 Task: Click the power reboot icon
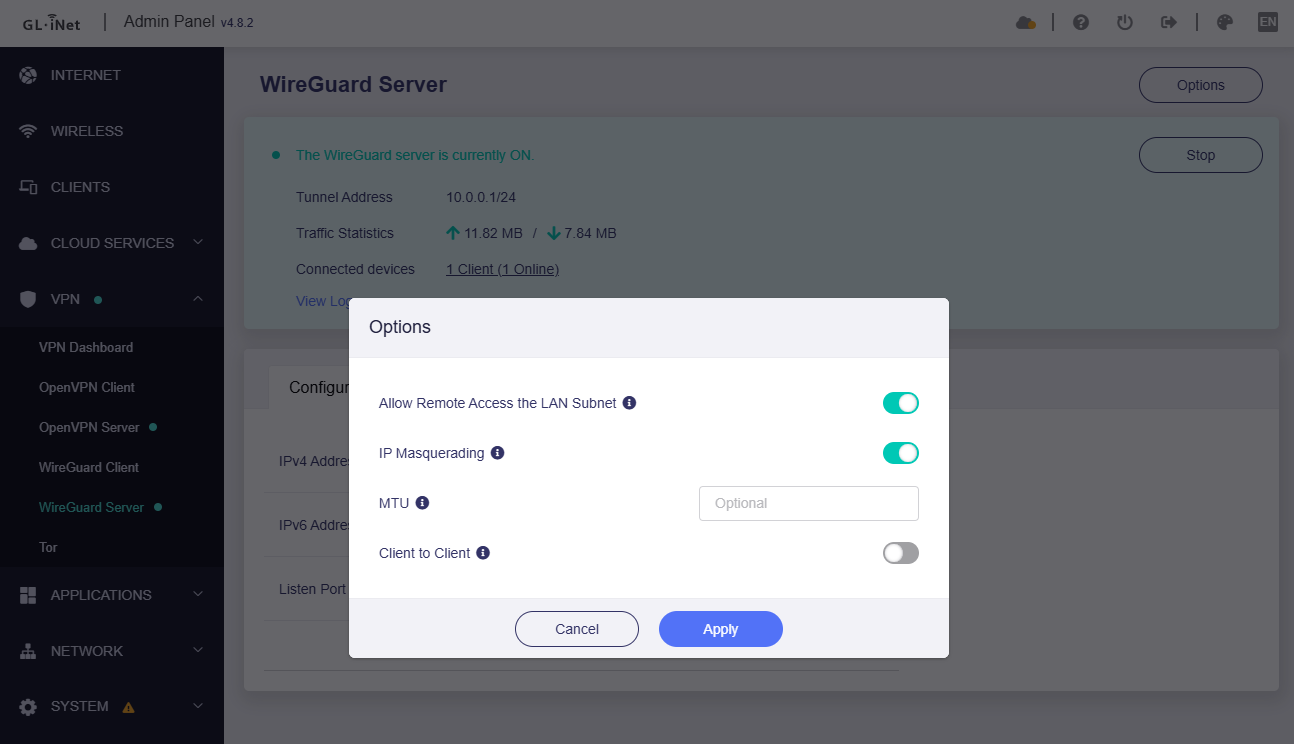1125,22
